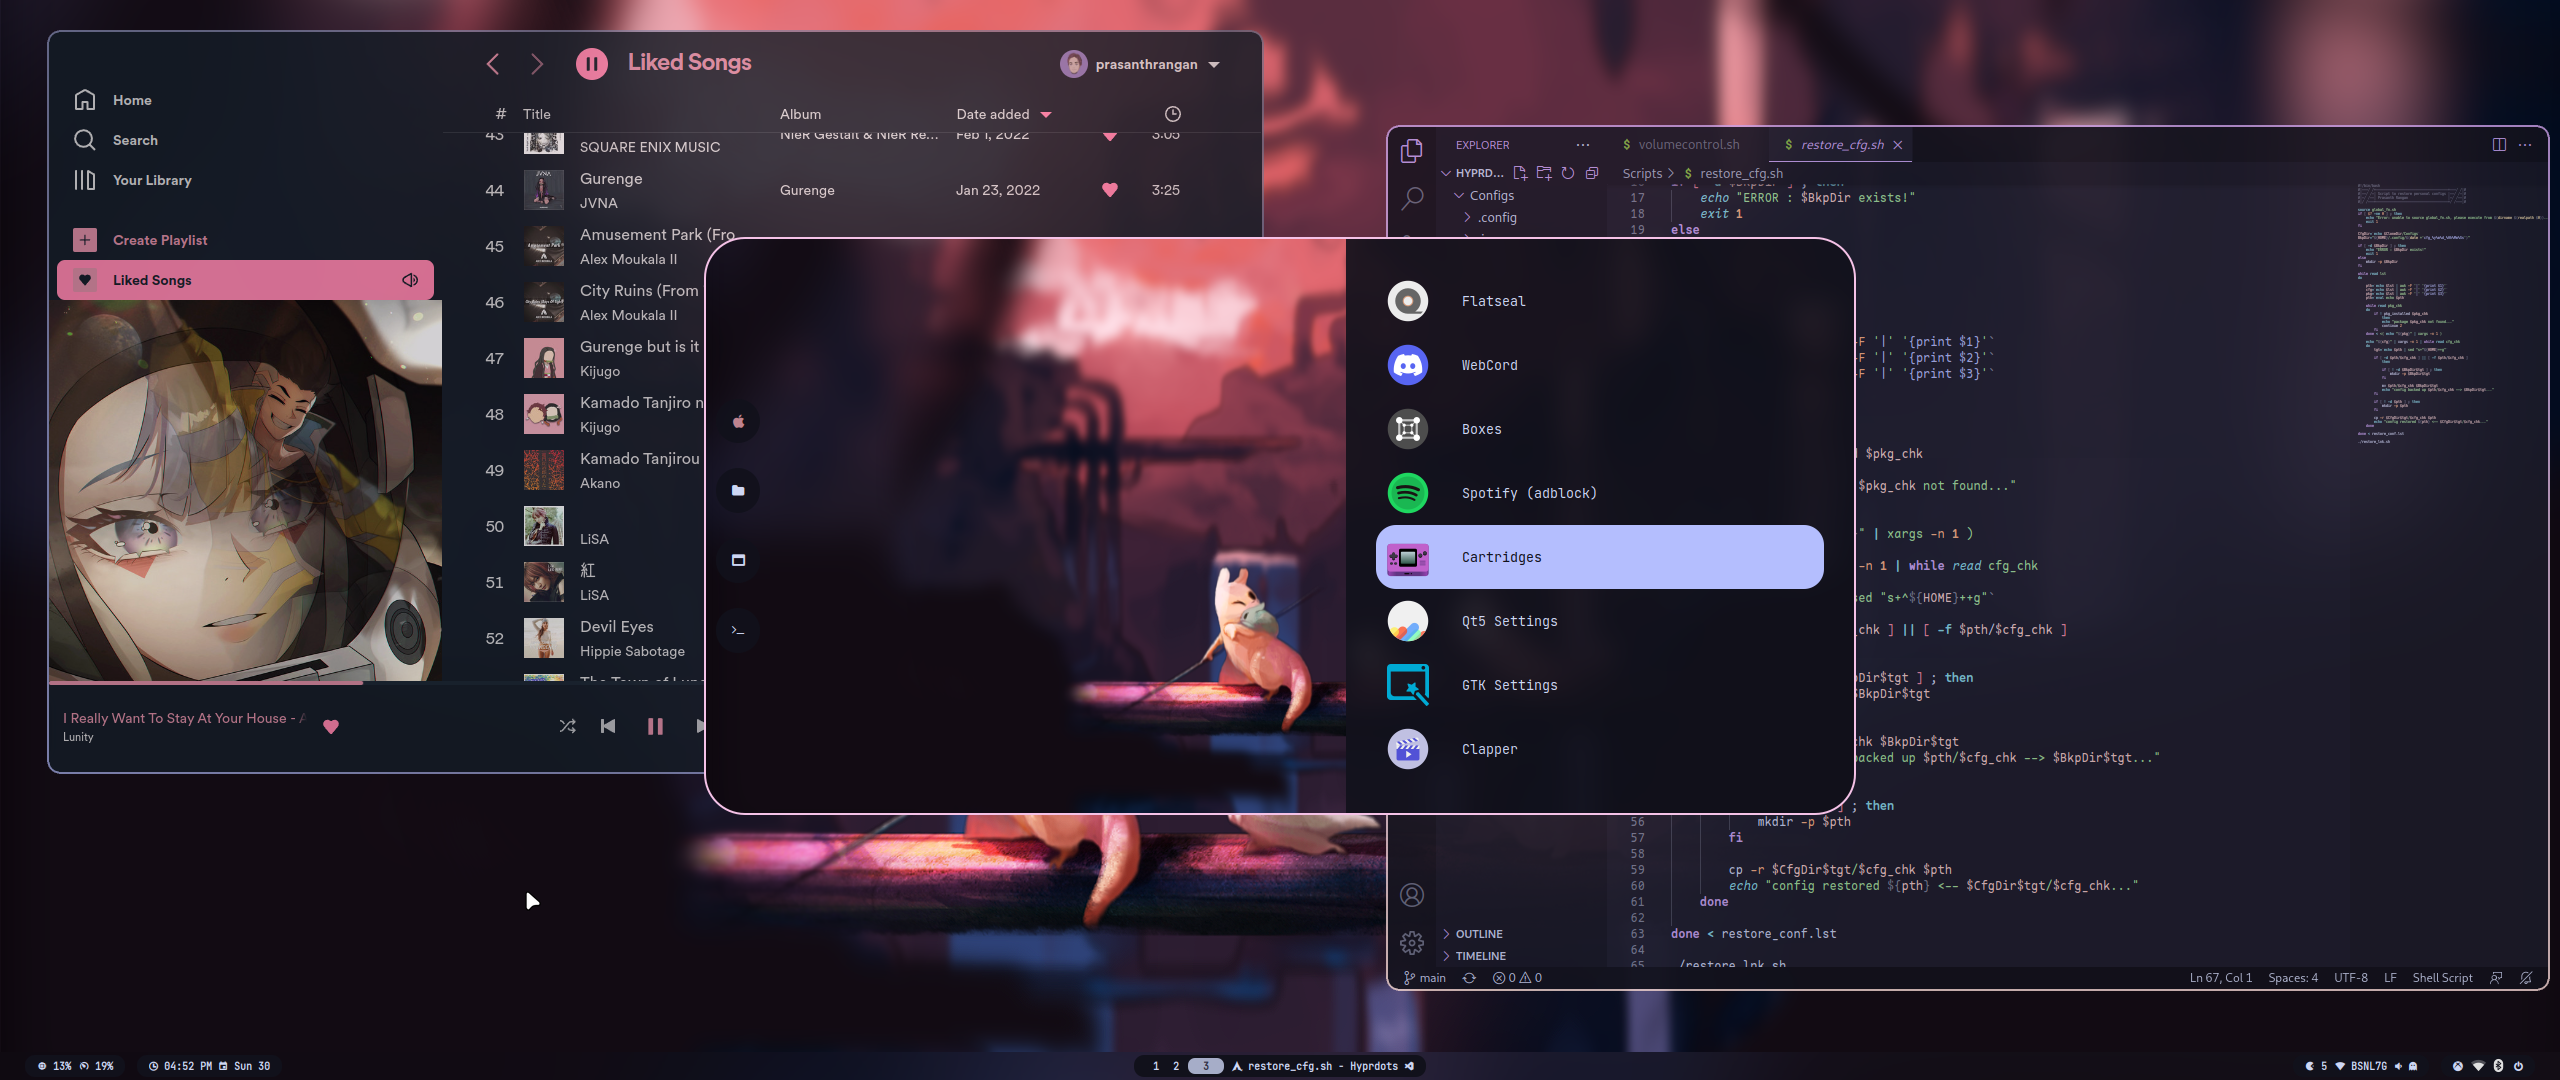
Task: Expand the OUTLINE section
Action: pos(1478,934)
